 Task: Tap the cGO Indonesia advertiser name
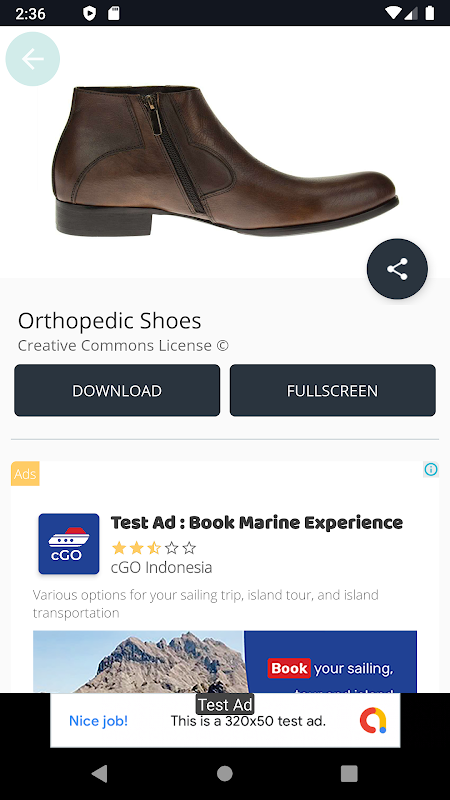tap(161, 567)
